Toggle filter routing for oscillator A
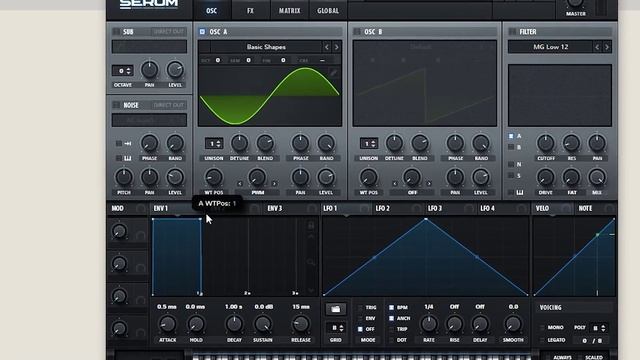Viewport: 640px width, 360px height. [511, 136]
